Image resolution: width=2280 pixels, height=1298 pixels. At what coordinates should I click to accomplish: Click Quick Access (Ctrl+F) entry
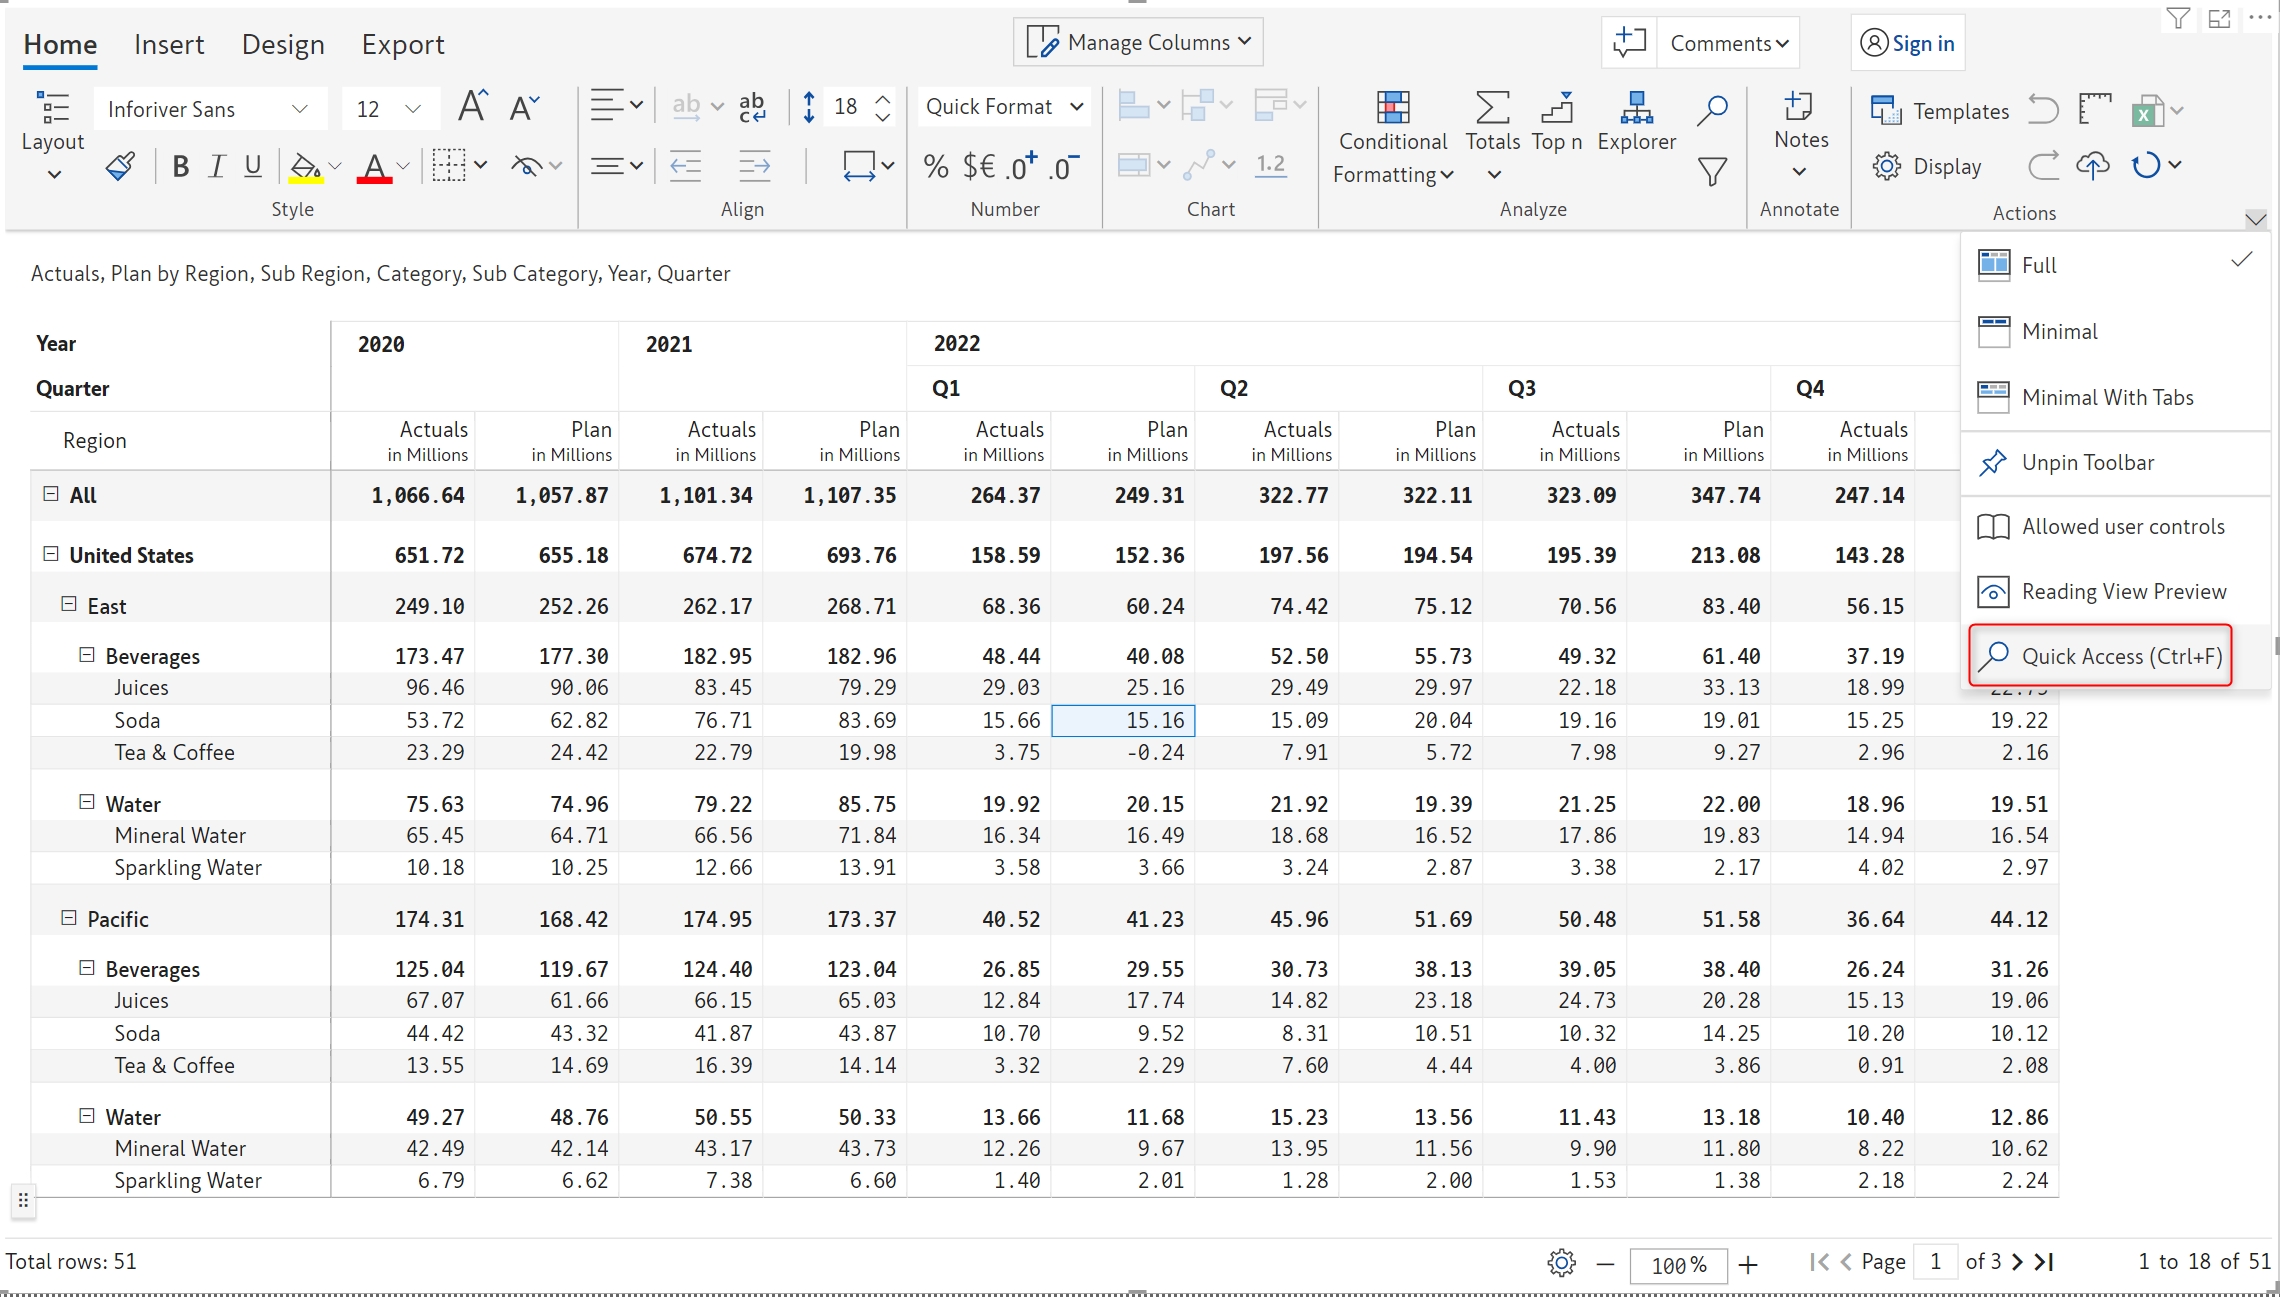click(2100, 656)
